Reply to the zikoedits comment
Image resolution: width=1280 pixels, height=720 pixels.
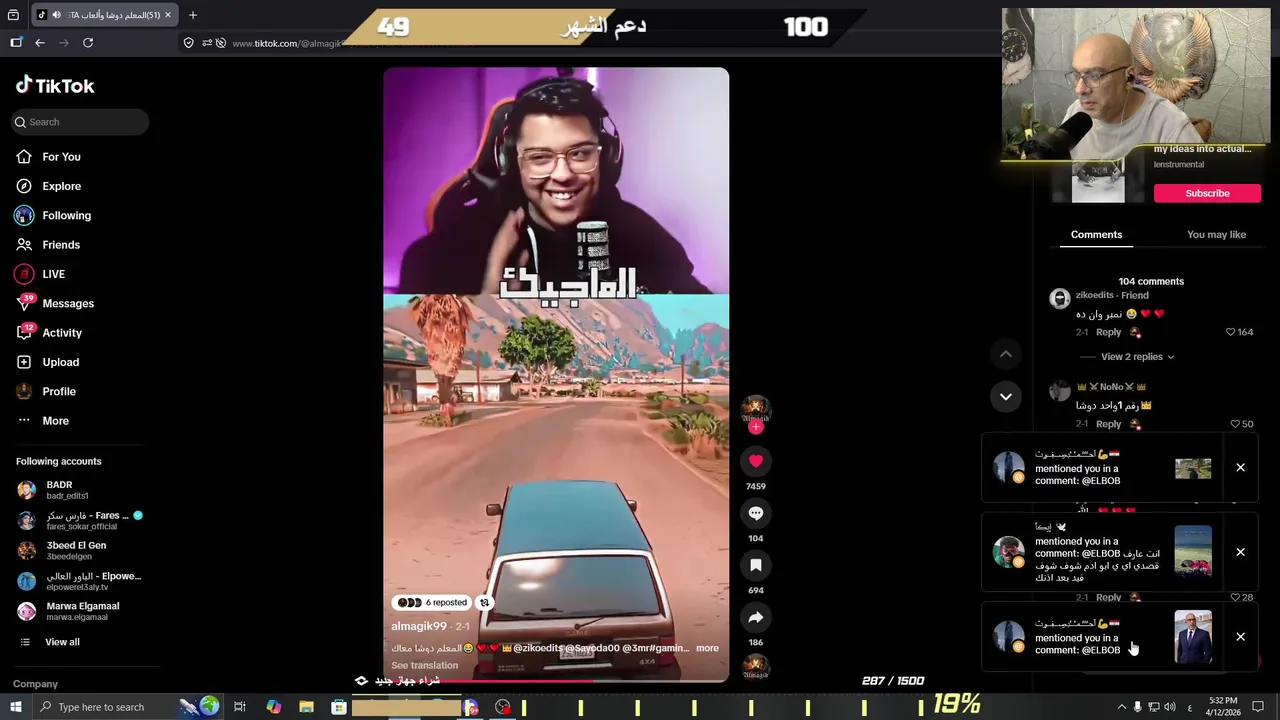pos(1108,332)
